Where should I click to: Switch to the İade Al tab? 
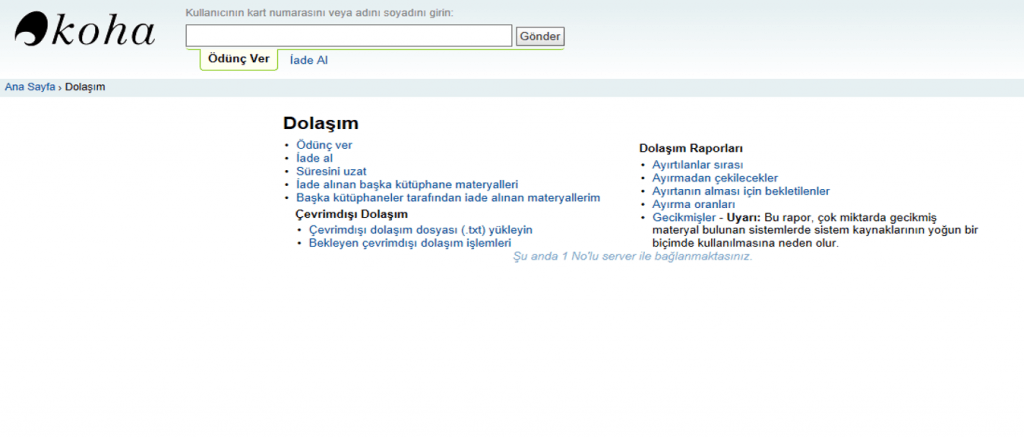(308, 60)
